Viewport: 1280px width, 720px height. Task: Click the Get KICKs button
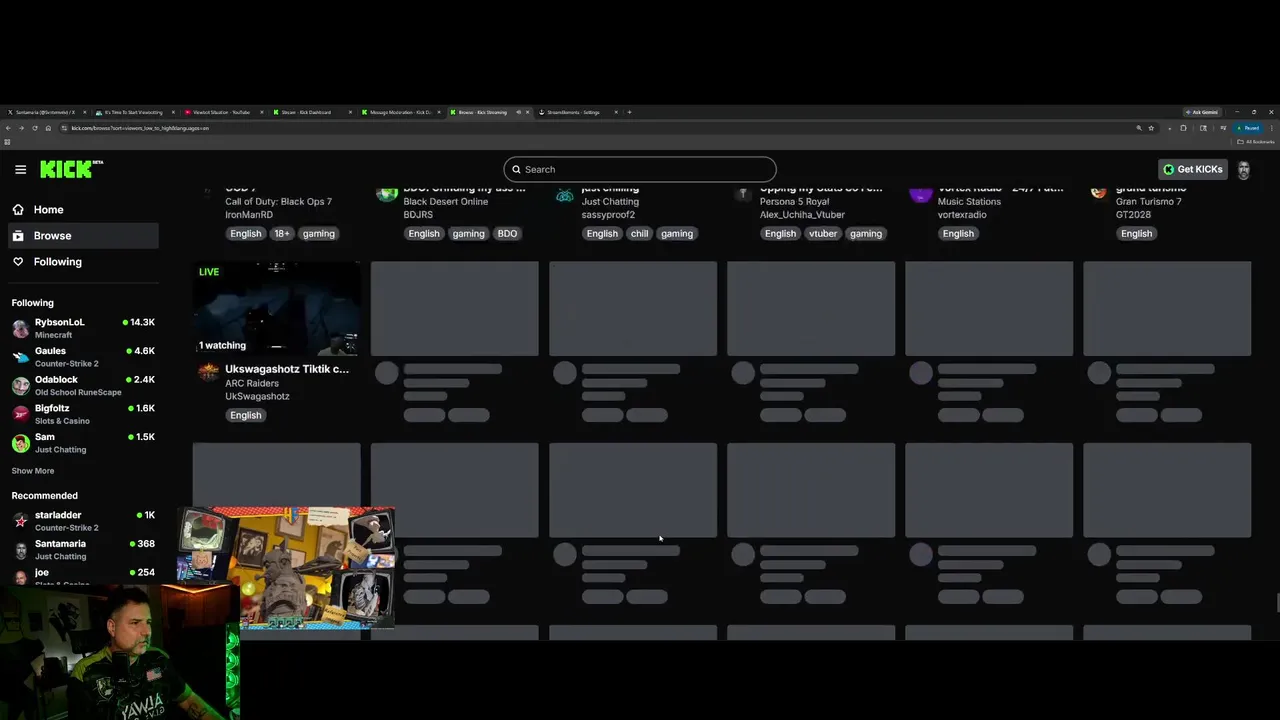point(1193,170)
